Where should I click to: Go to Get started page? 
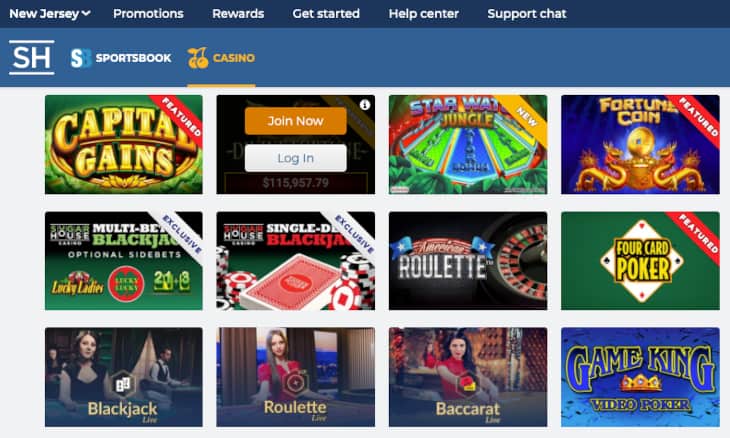tap(326, 13)
